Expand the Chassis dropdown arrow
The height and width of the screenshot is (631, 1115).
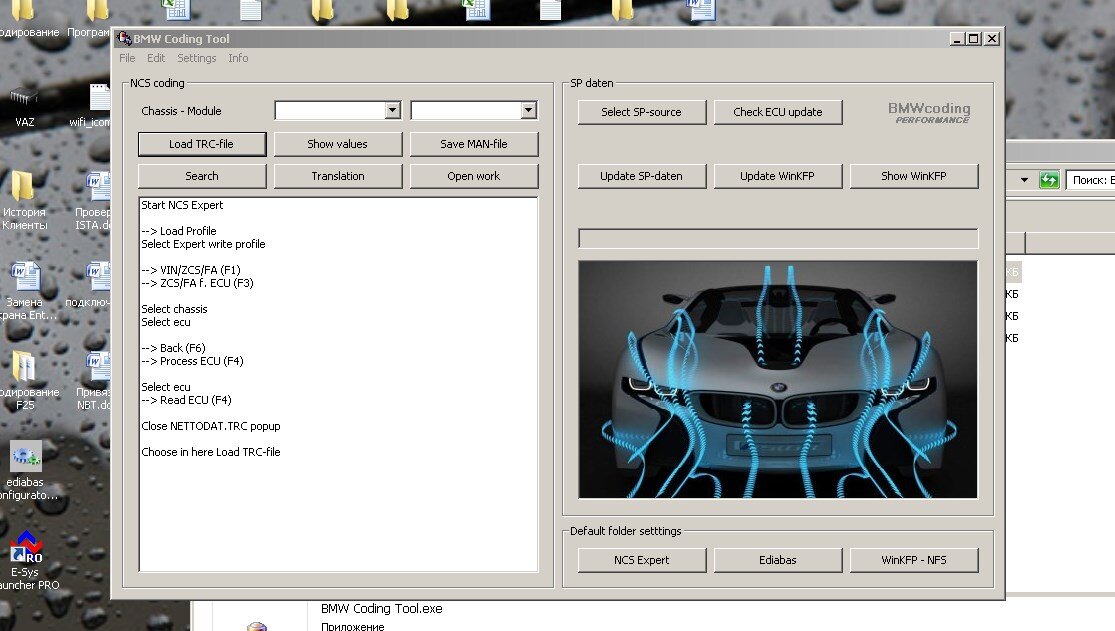pyautogui.click(x=393, y=110)
